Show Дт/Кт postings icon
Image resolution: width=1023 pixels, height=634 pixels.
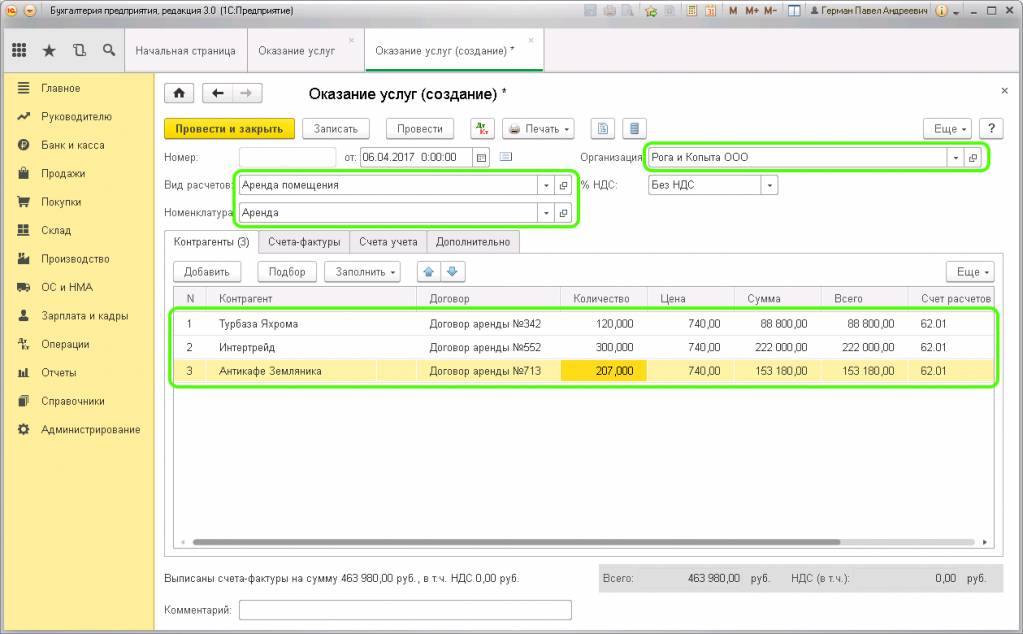tap(482, 128)
